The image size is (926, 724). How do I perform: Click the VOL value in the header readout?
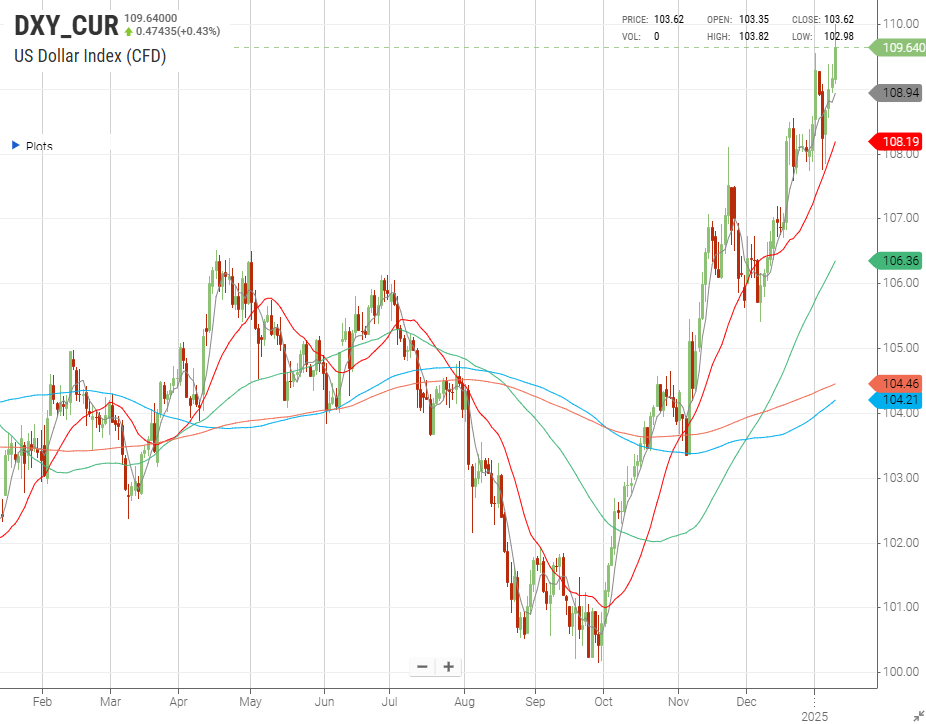click(x=657, y=36)
